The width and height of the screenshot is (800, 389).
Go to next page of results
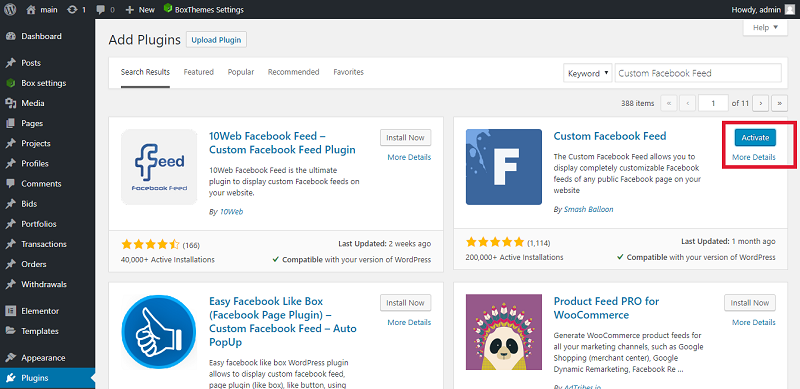(x=761, y=103)
